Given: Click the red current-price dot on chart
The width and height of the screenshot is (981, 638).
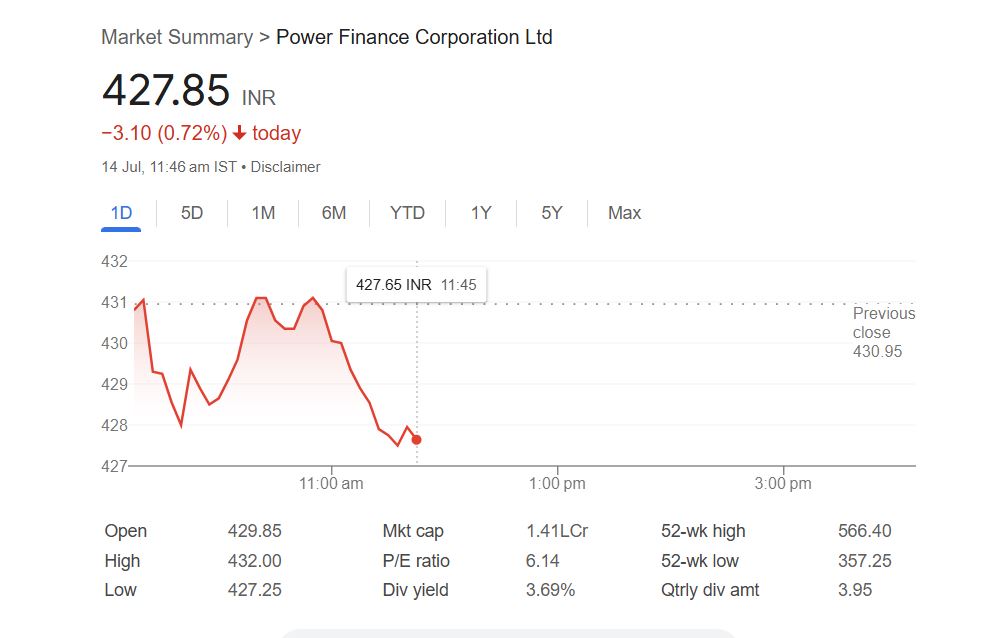Looking at the screenshot, I should (417, 440).
